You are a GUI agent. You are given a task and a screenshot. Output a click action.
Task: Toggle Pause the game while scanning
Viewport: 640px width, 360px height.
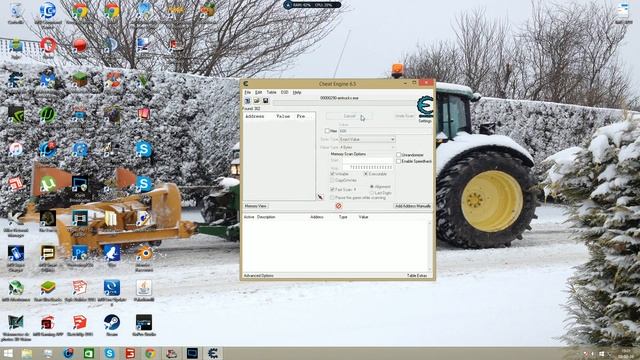point(332,198)
